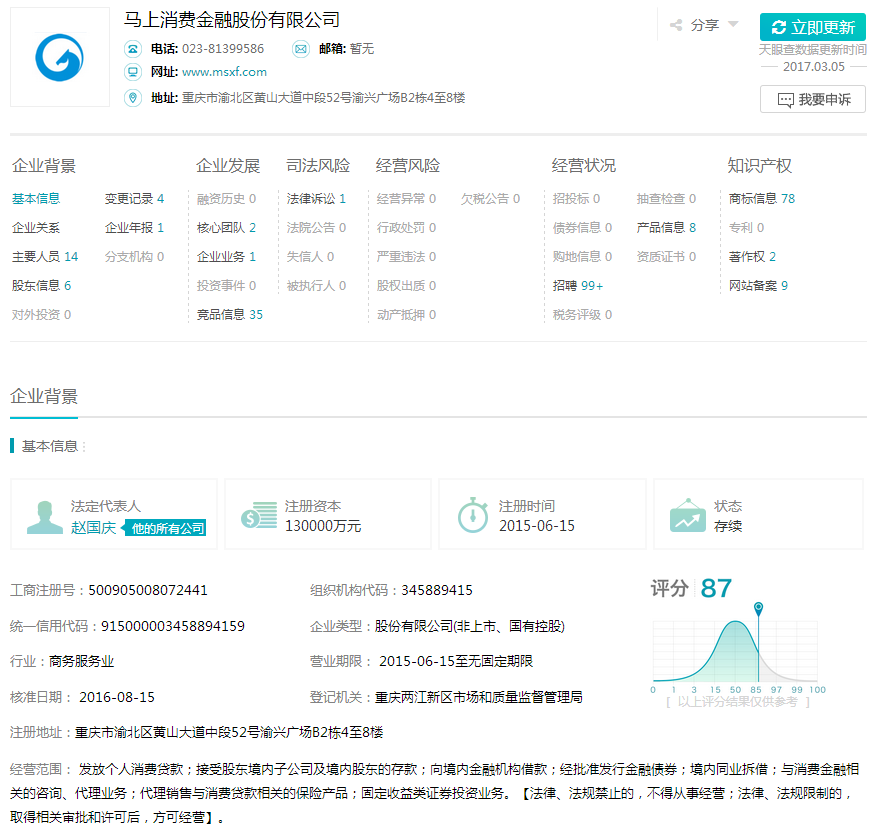This screenshot has height=827, width=872.
Task: Open 著作权 2 section
Action: click(752, 256)
